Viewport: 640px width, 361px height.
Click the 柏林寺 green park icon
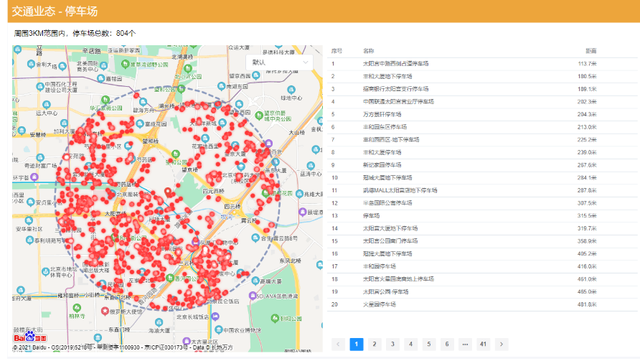[x=76, y=308]
